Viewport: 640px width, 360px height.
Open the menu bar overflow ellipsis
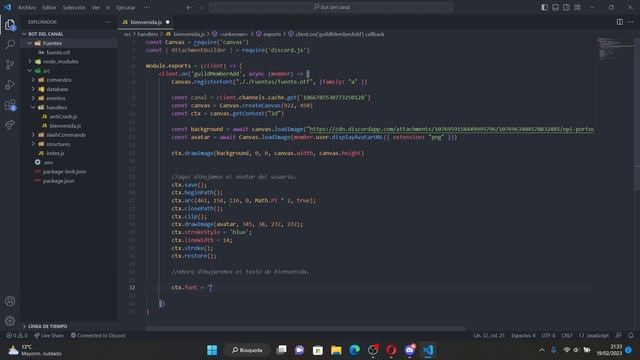tap(147, 7)
